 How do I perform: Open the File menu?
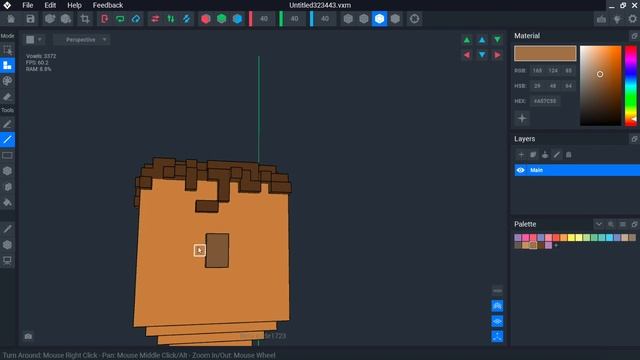click(x=28, y=5)
